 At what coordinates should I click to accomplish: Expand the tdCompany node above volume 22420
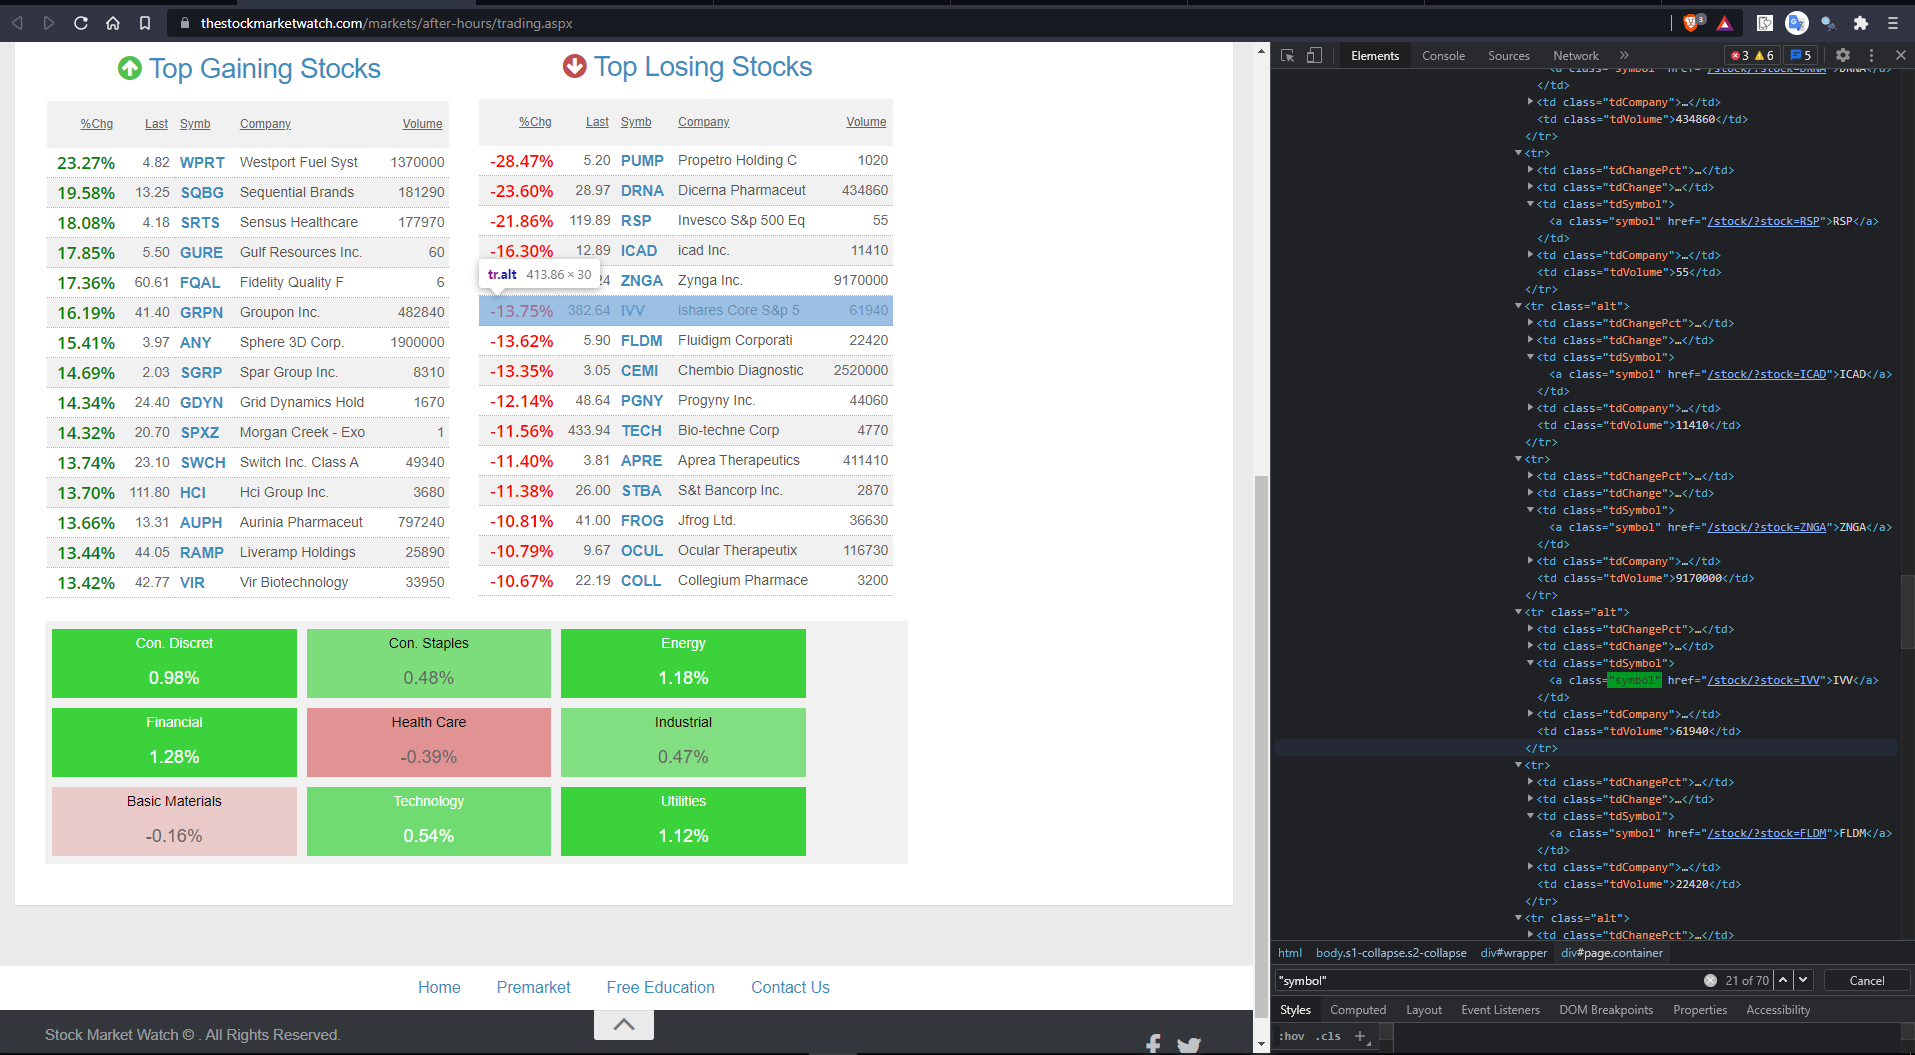1530,867
